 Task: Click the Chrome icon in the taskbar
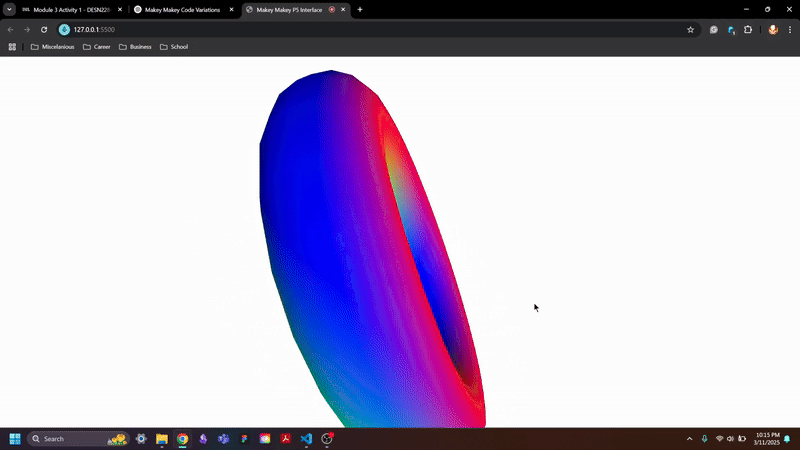click(x=182, y=439)
